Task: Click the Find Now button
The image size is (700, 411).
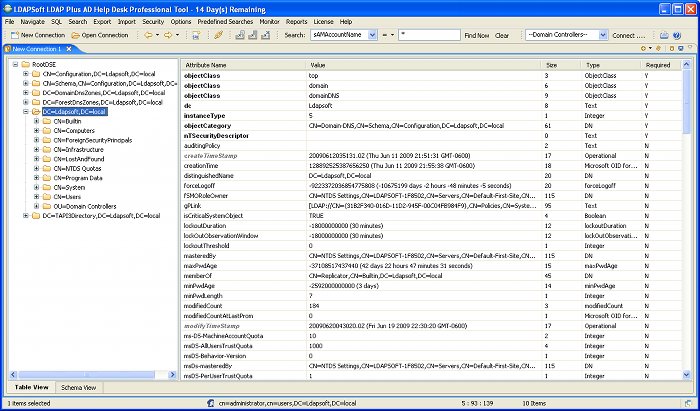Action: tap(476, 35)
